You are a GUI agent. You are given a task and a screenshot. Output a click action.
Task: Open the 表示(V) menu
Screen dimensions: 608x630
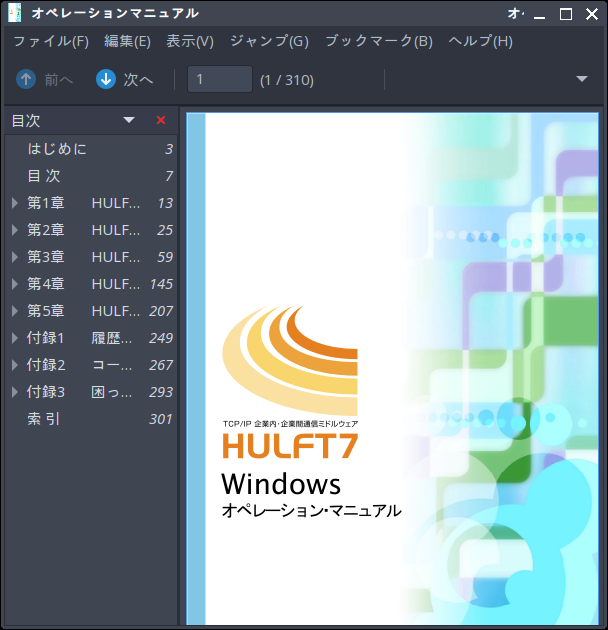(x=190, y=41)
